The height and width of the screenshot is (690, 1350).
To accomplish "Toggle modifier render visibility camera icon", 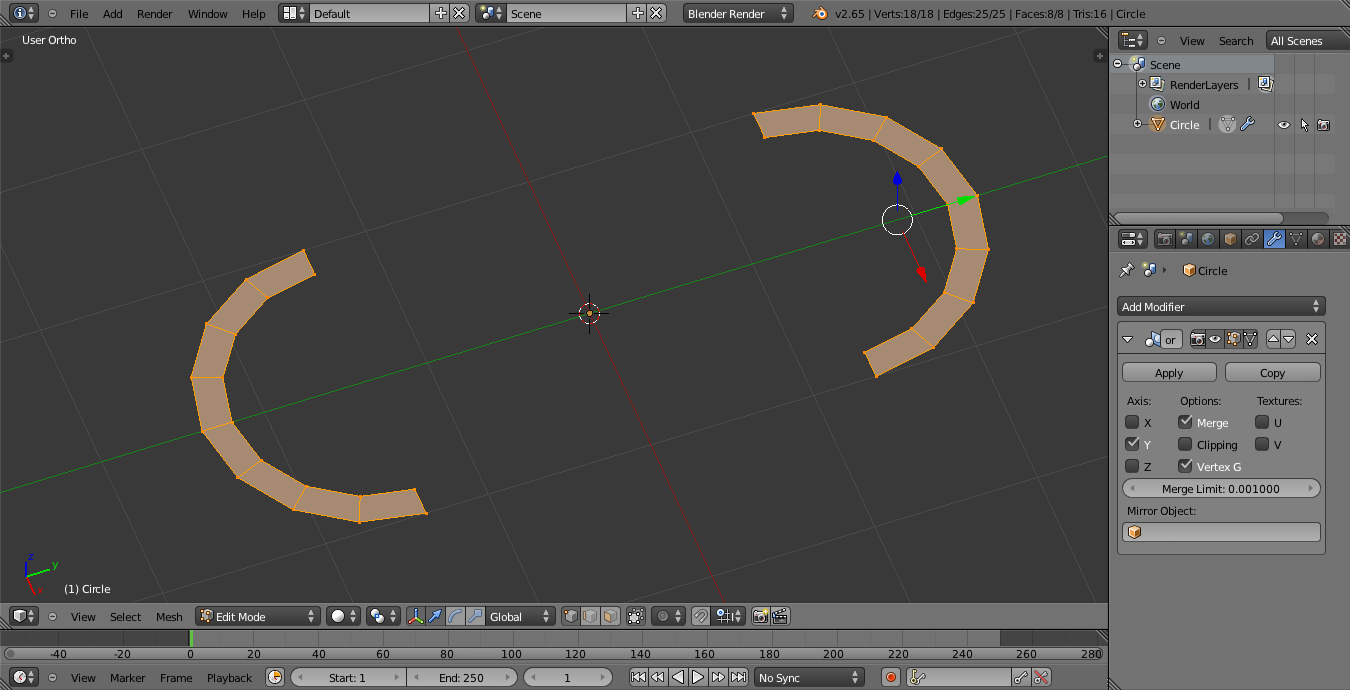I will click(1197, 339).
